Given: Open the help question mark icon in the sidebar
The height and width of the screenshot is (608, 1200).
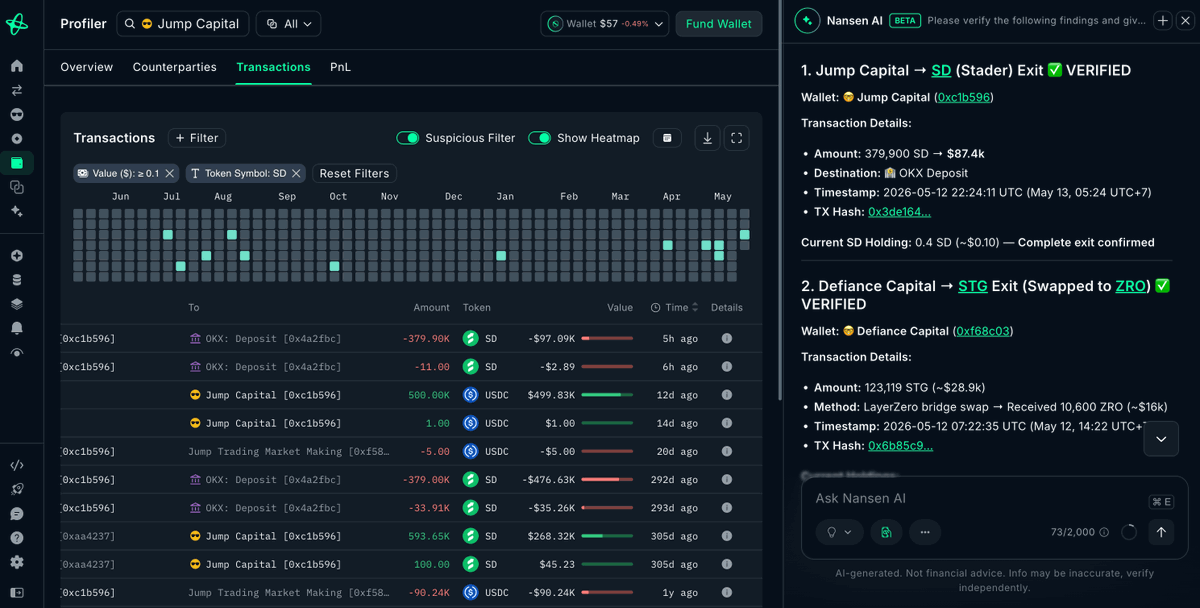Looking at the screenshot, I should point(17,538).
